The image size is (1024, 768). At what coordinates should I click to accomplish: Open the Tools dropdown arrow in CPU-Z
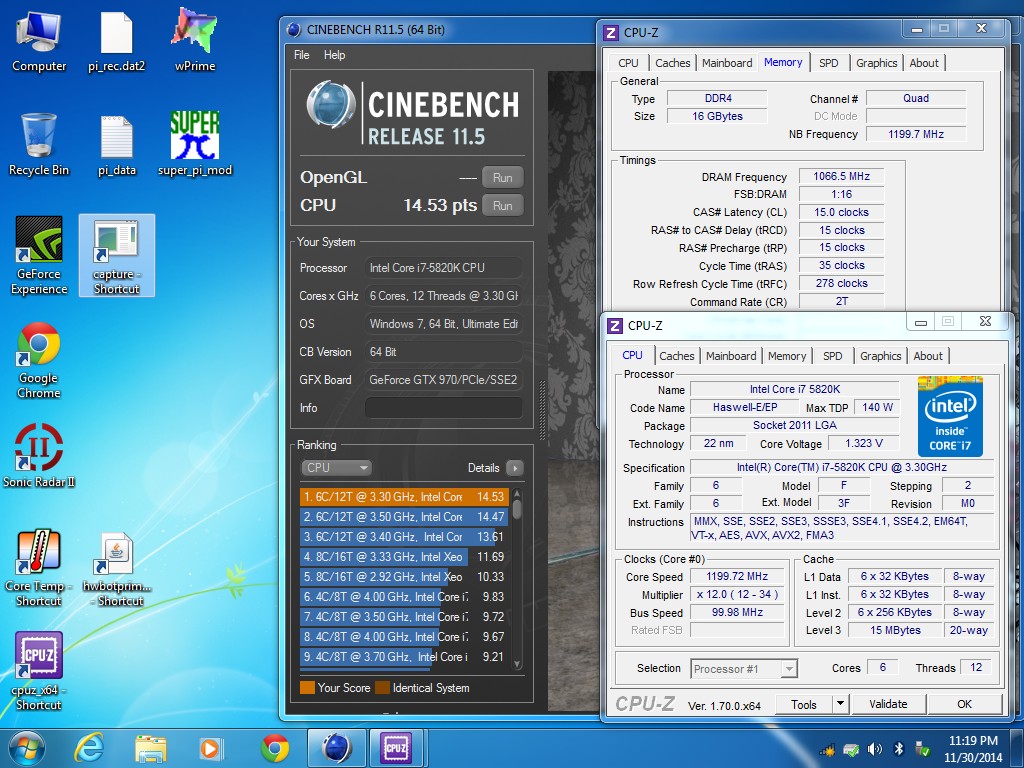pyautogui.click(x=840, y=704)
